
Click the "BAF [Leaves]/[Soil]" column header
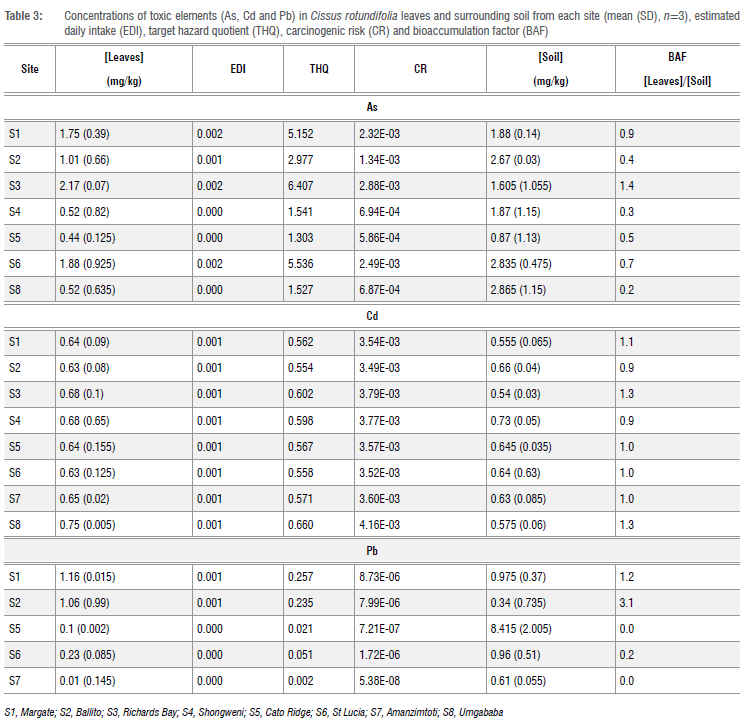tap(678, 69)
